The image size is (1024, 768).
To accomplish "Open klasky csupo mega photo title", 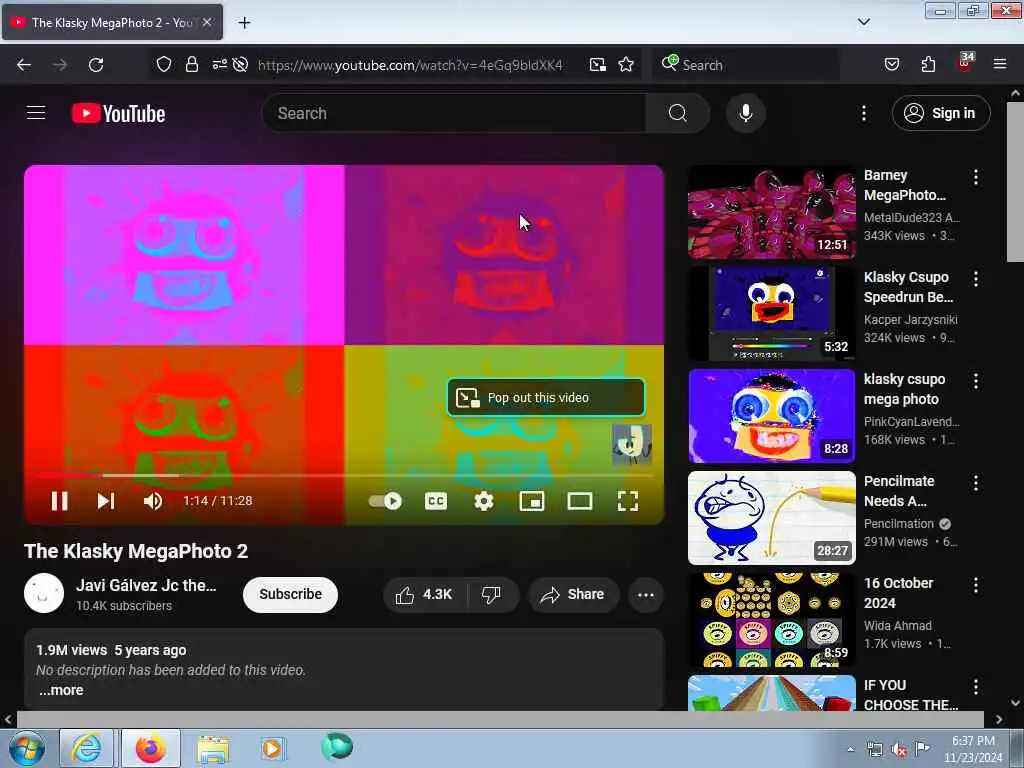I will click(904, 389).
